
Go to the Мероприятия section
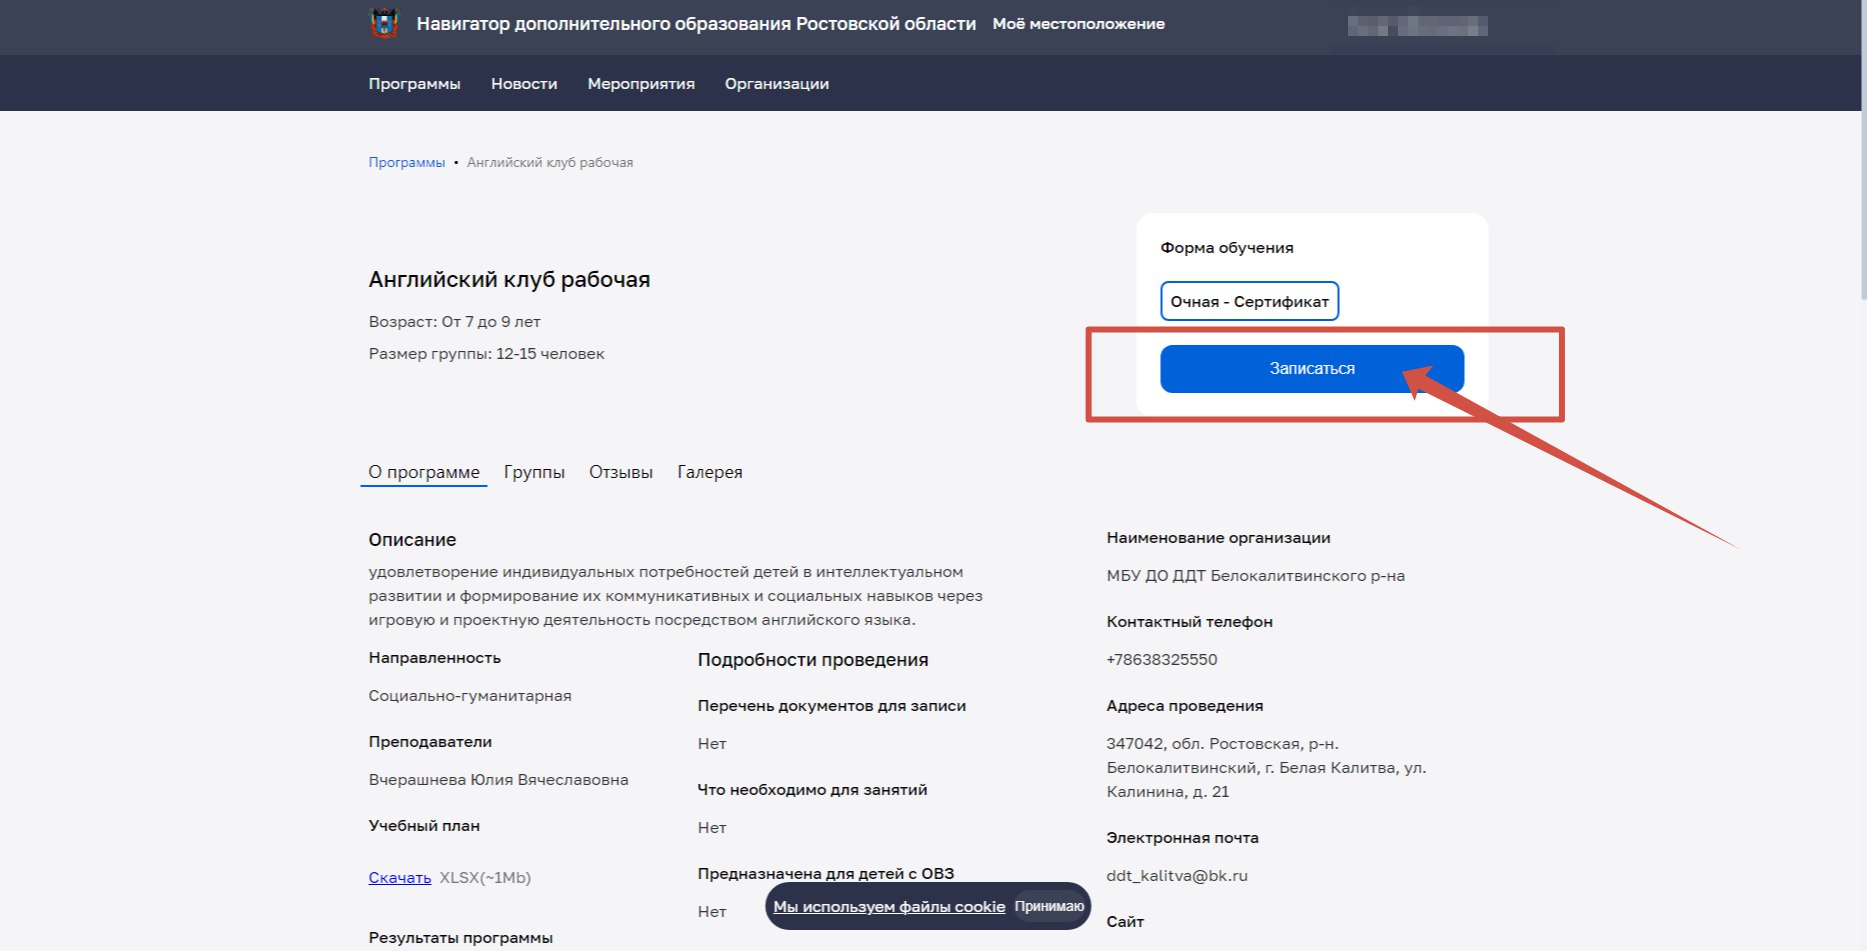pyautogui.click(x=641, y=84)
